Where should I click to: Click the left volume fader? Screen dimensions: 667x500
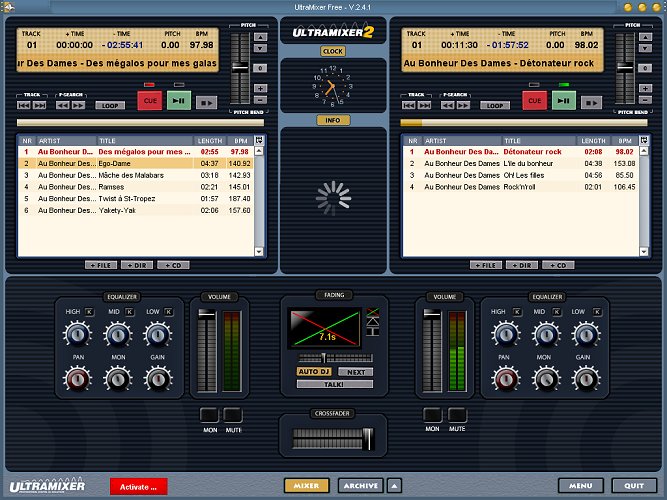[207, 314]
